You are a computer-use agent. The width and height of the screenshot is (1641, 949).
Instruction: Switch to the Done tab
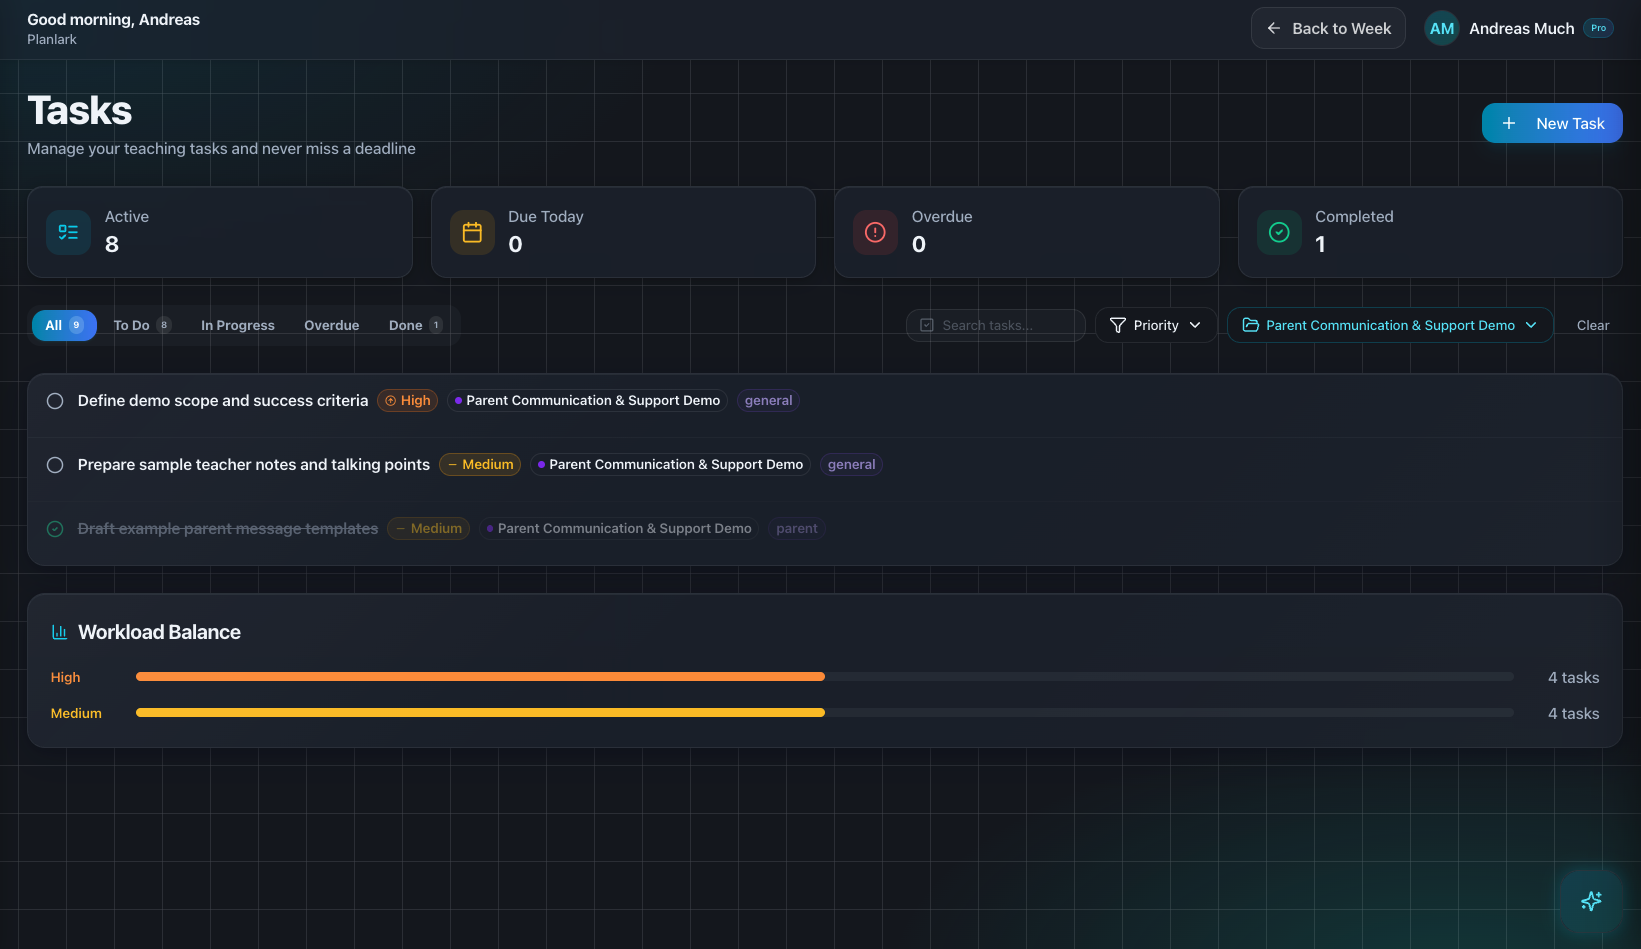point(405,325)
